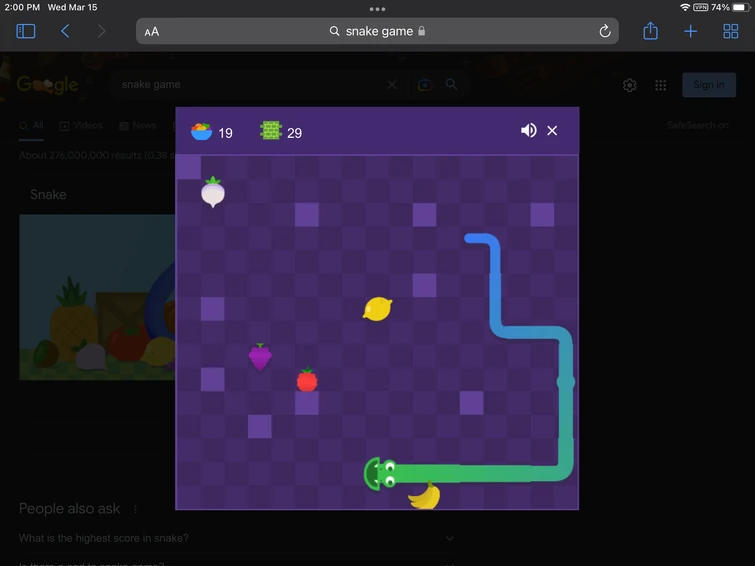Show the tab overview grid
The width and height of the screenshot is (755, 566).
(730, 31)
